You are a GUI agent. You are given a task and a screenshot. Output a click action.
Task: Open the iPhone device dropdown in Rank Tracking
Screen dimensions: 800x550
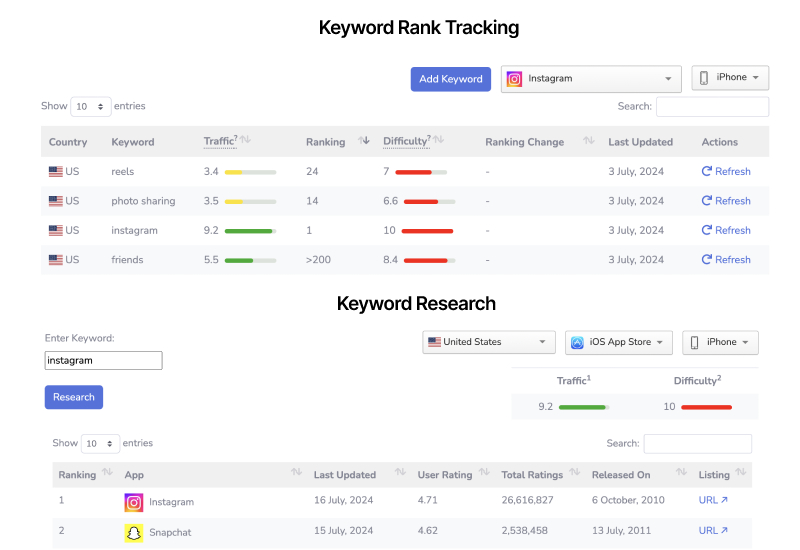pyautogui.click(x=730, y=78)
